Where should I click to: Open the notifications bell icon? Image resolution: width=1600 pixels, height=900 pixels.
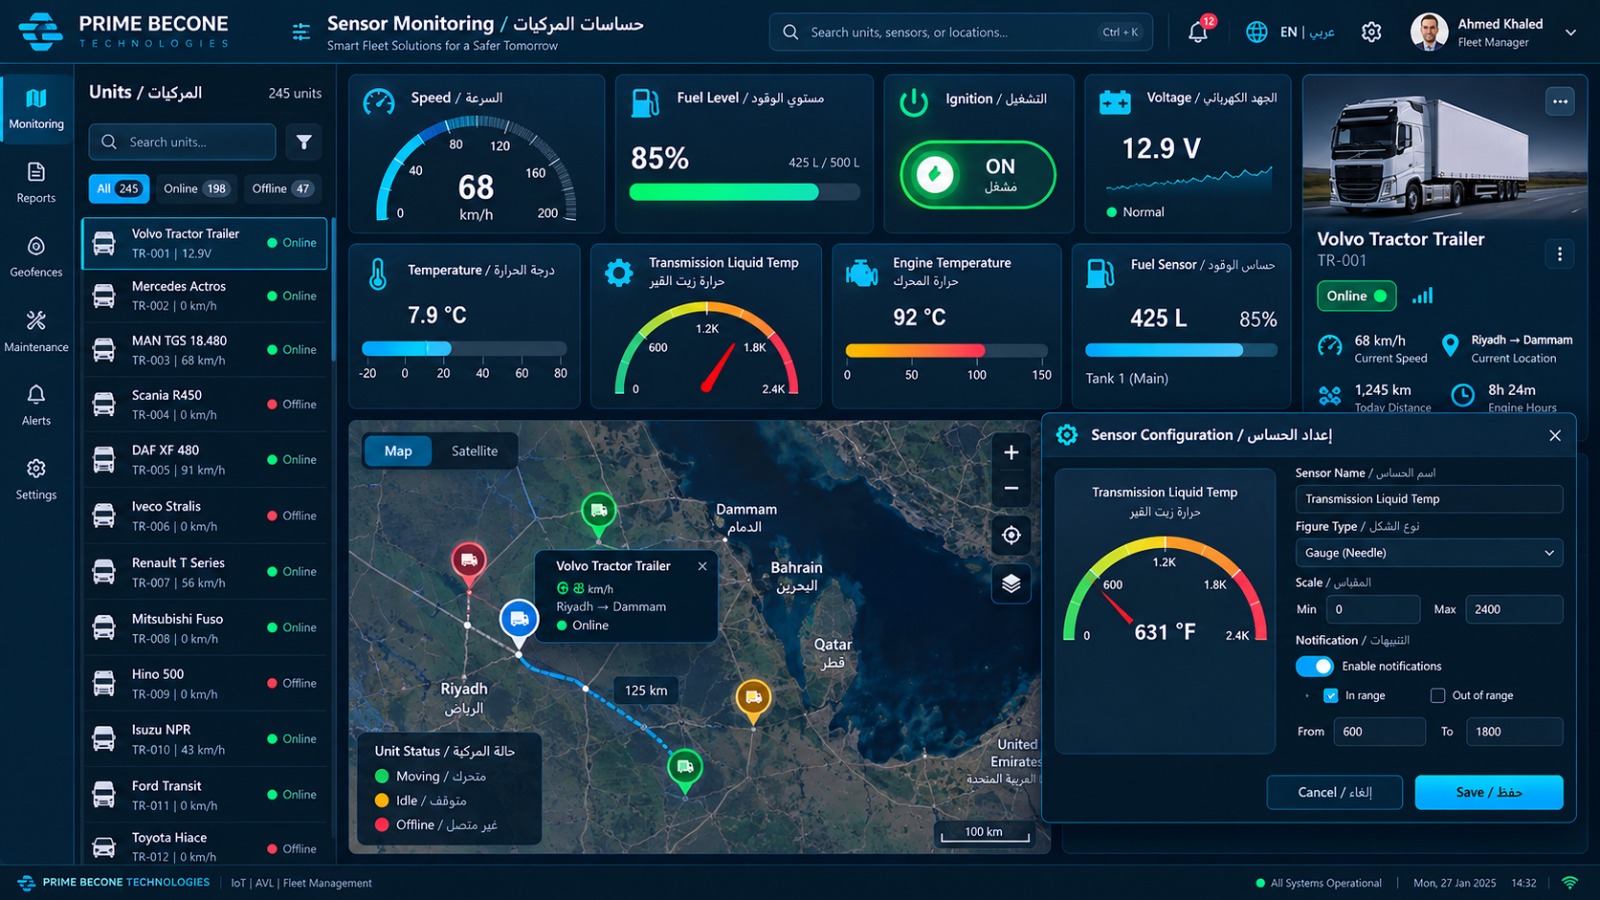1198,32
